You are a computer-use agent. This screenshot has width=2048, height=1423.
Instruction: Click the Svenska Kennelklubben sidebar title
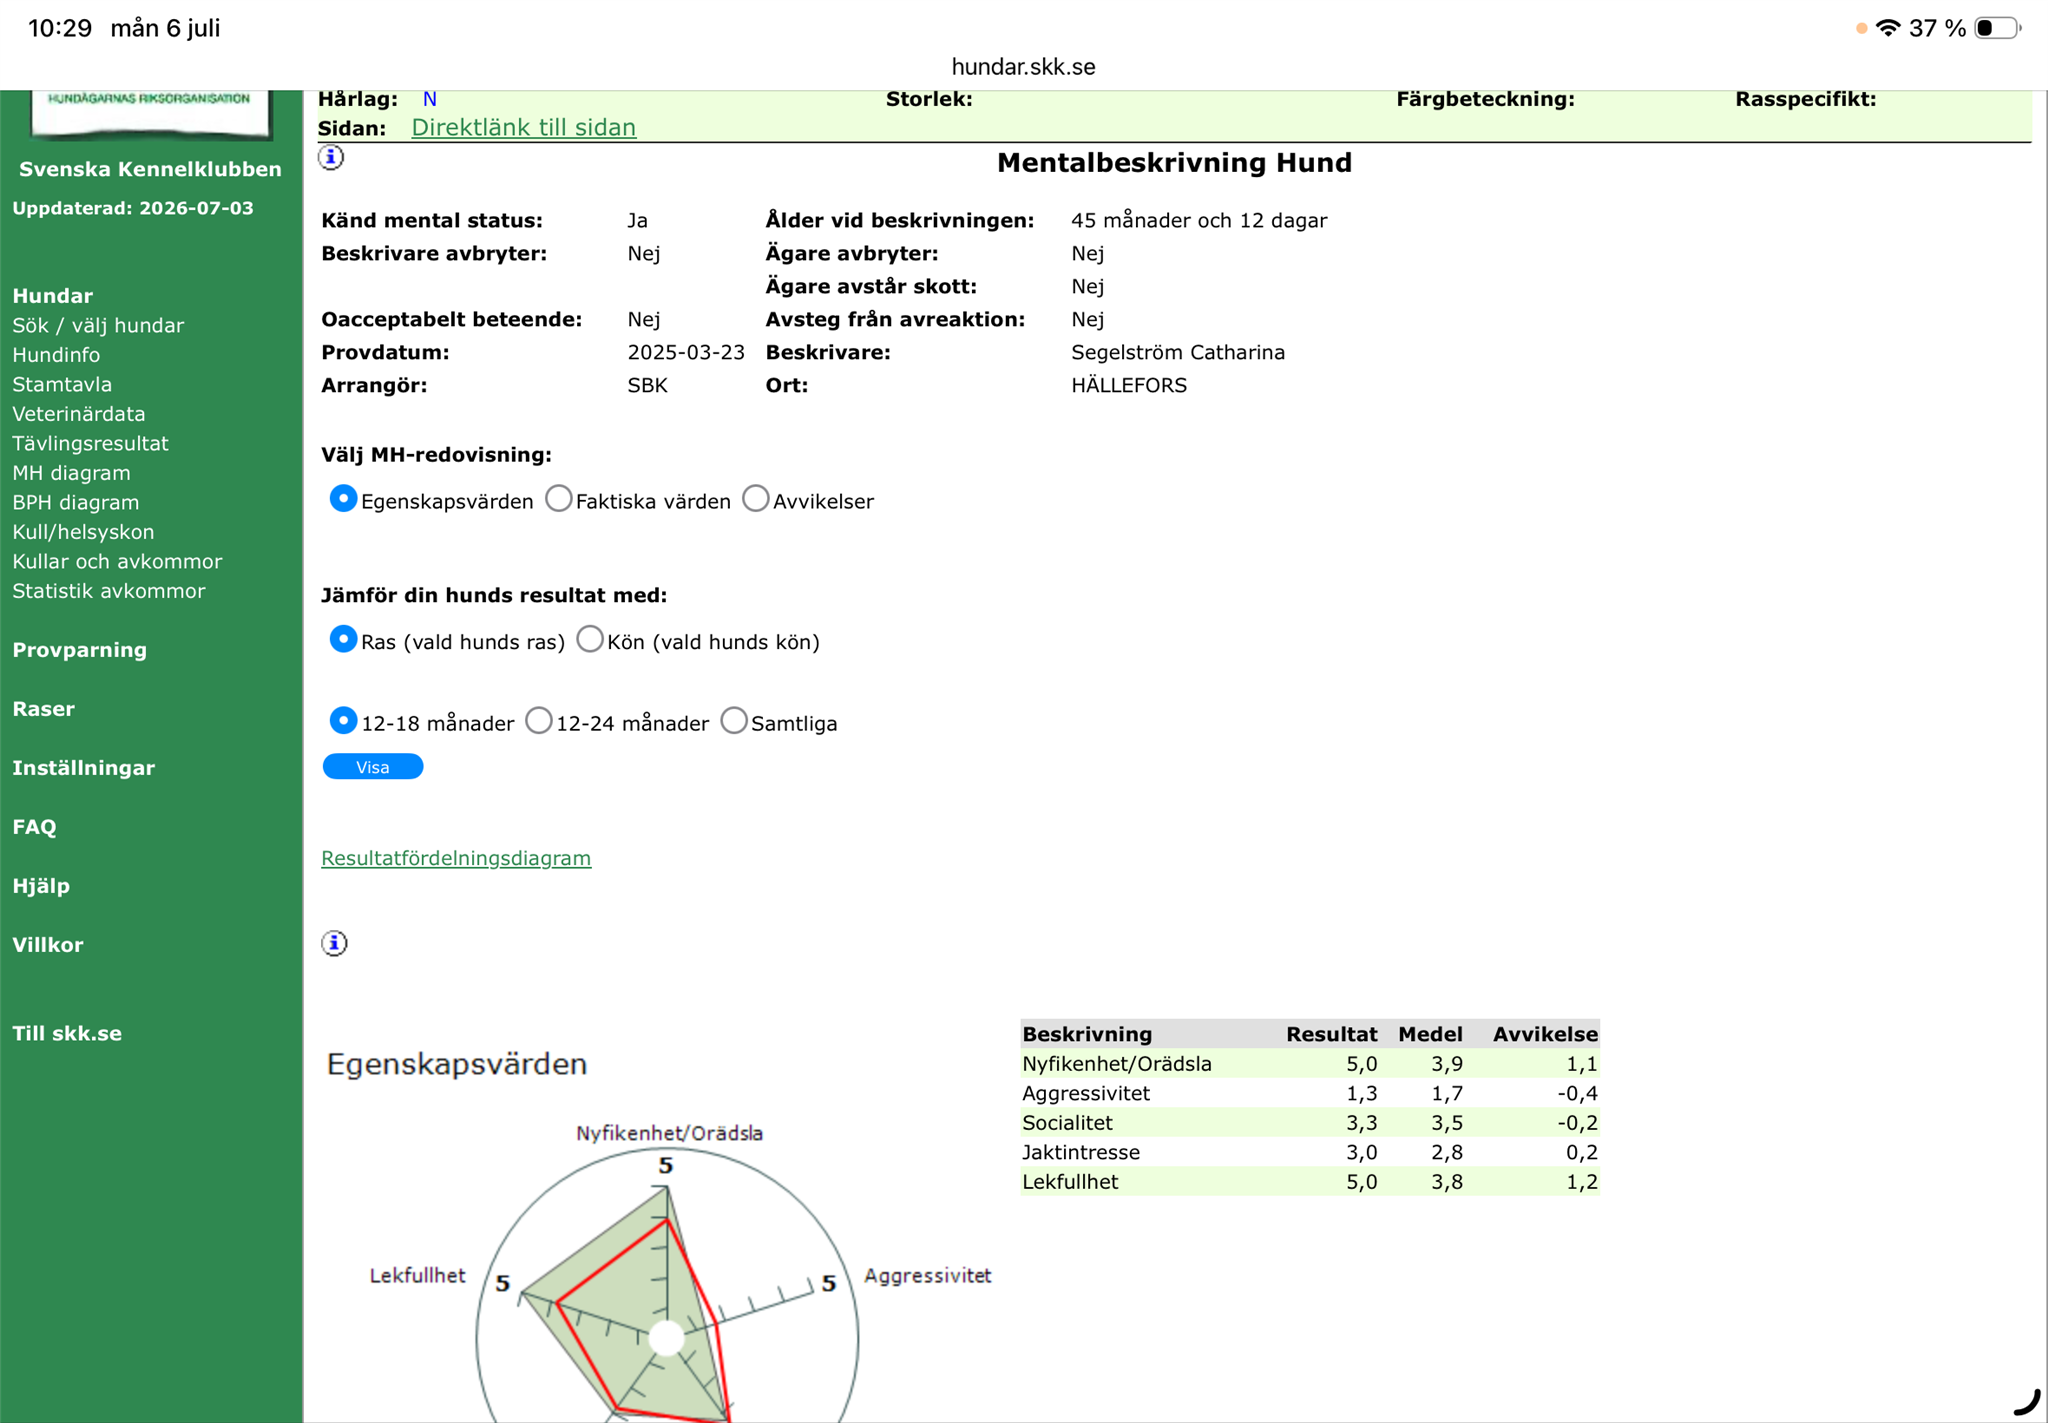coord(150,169)
